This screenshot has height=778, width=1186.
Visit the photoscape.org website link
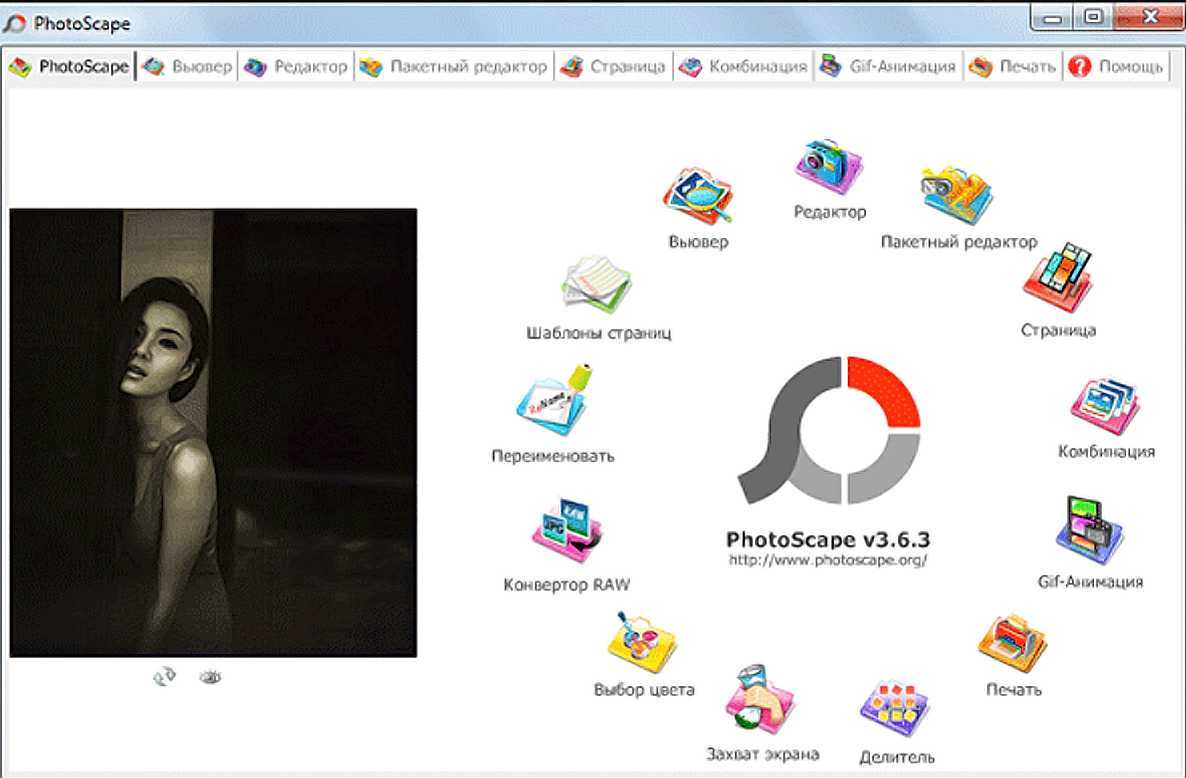[x=828, y=561]
